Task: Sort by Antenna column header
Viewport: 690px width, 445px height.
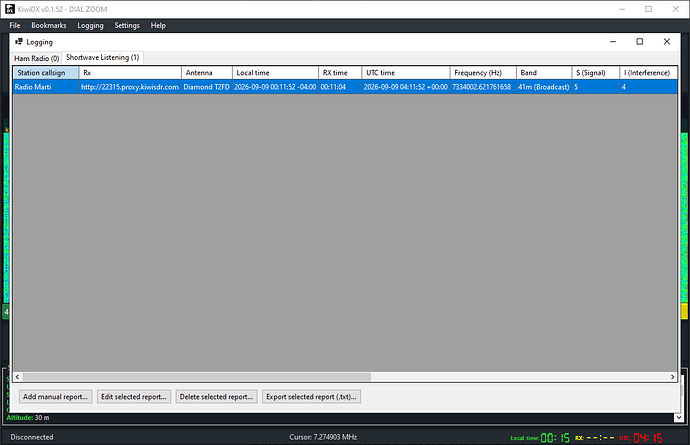Action: (x=207, y=73)
